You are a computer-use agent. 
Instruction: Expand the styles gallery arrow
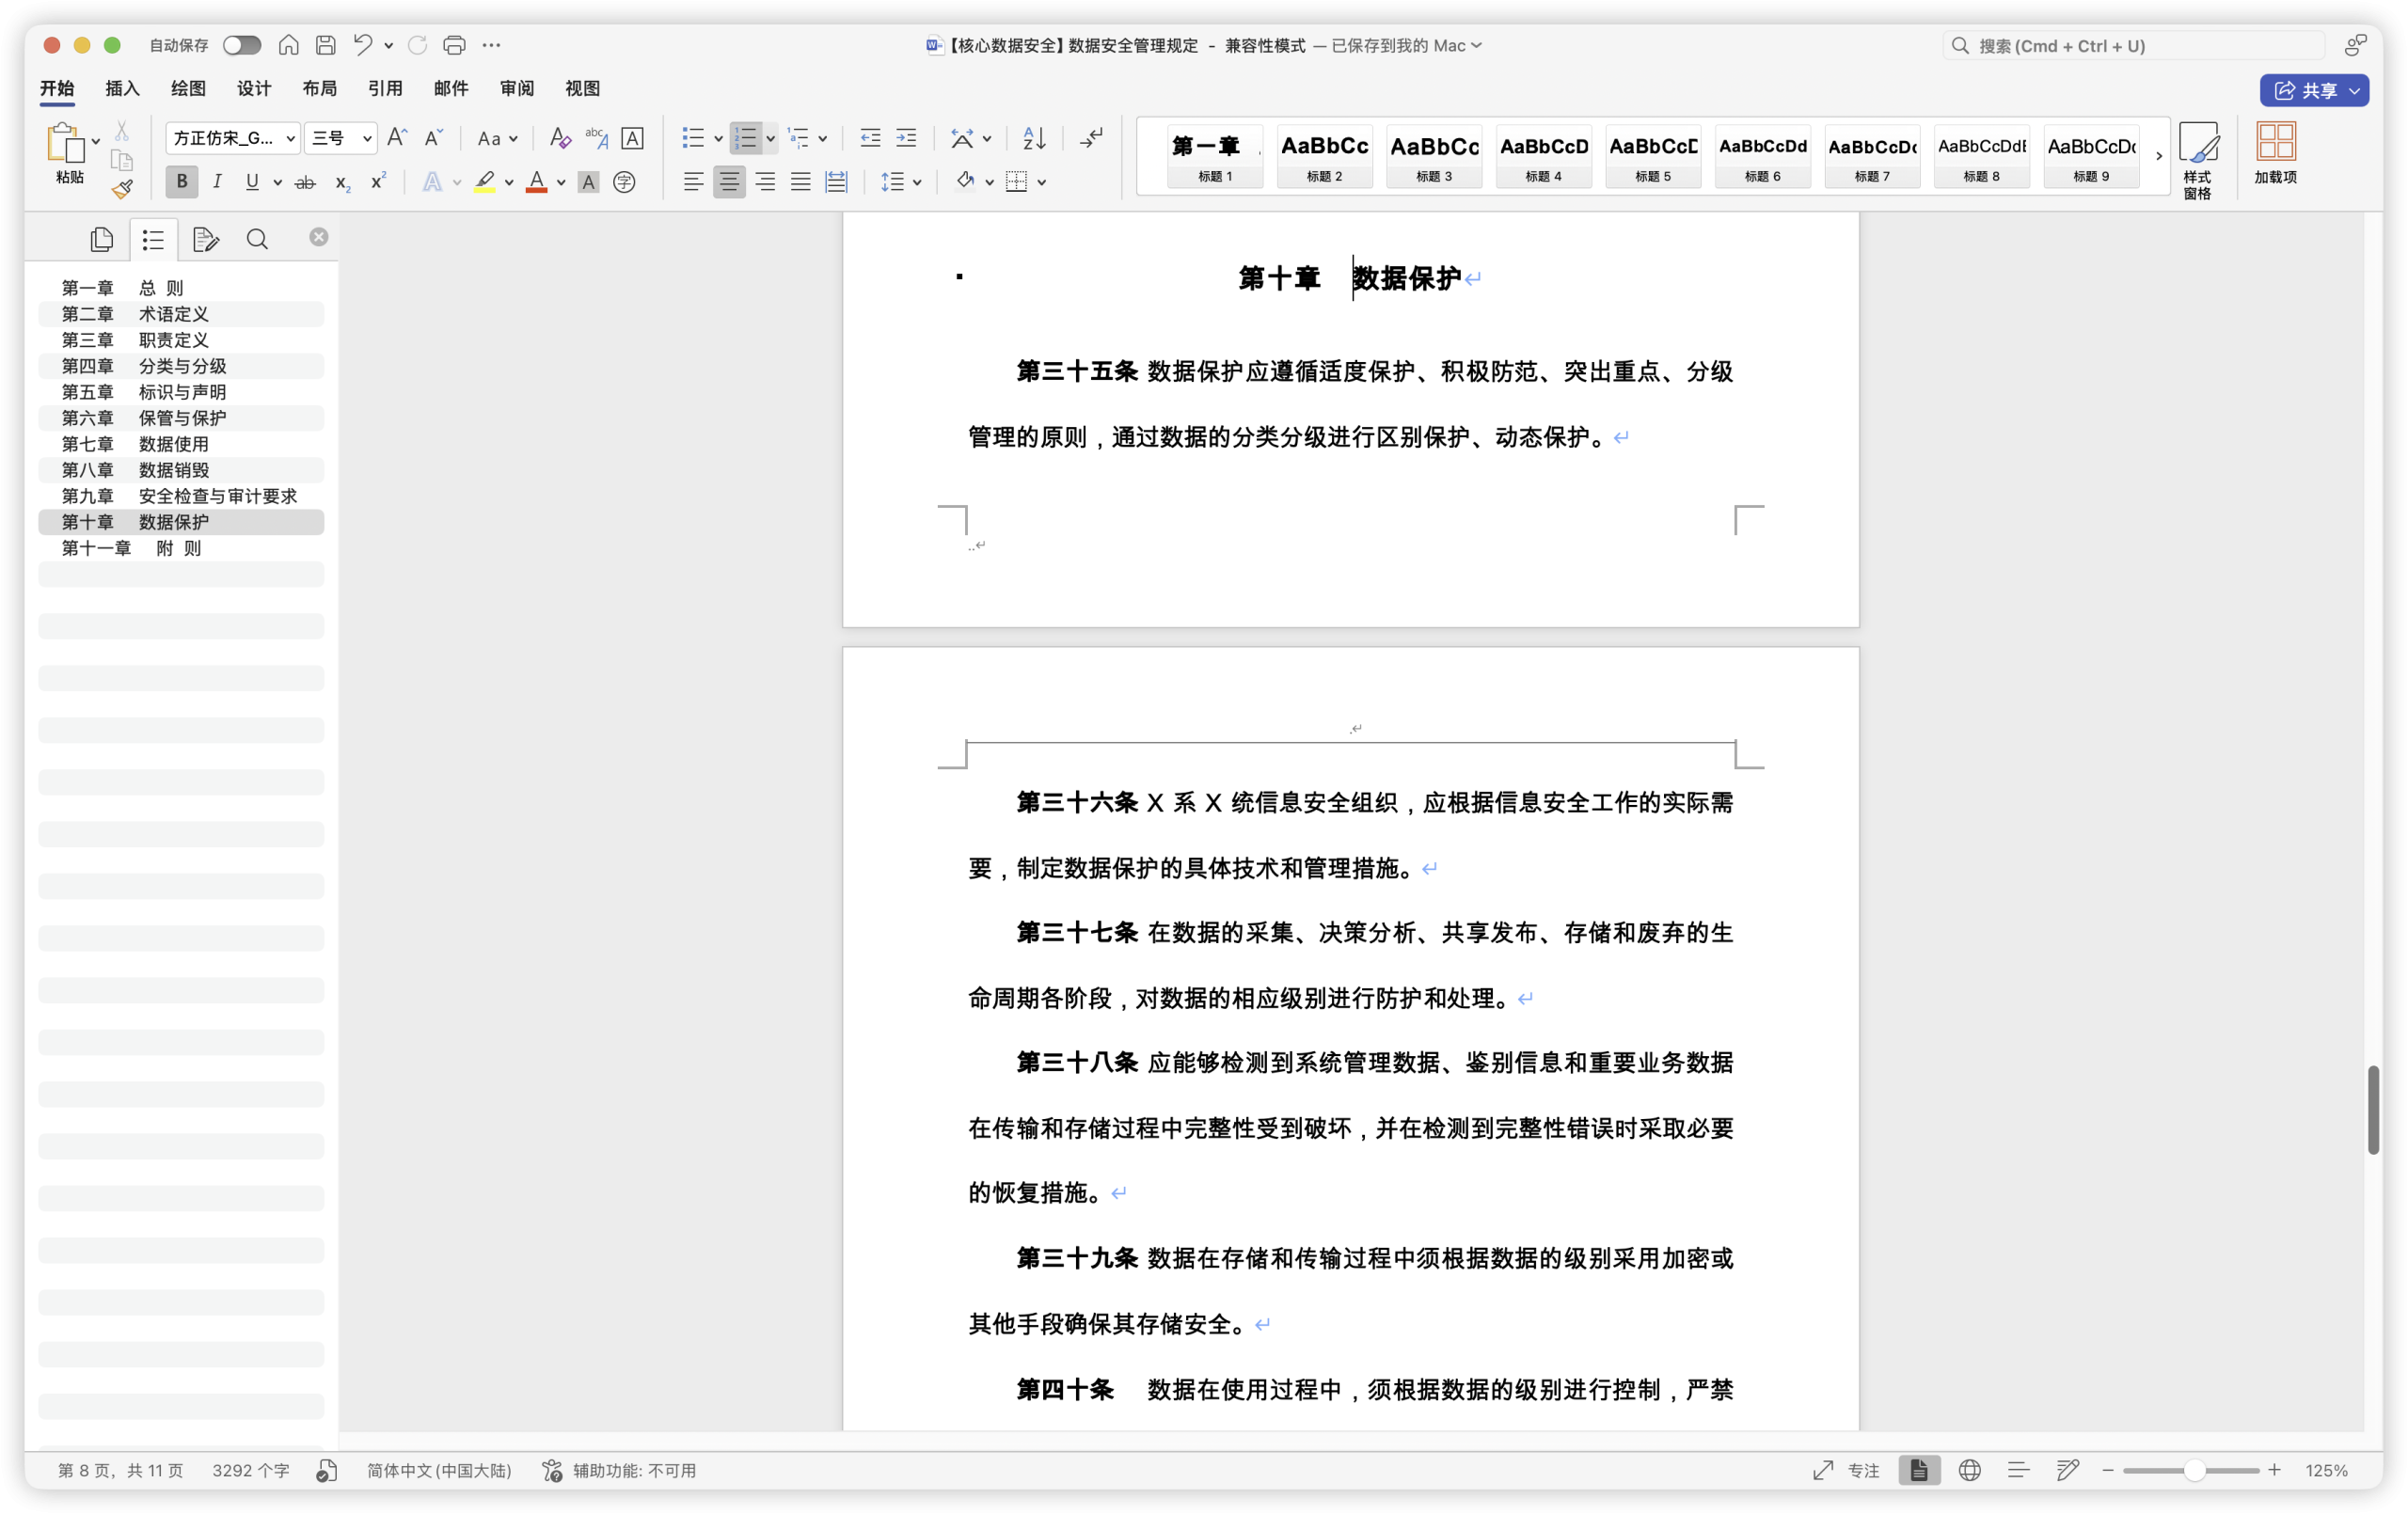[x=2158, y=156]
